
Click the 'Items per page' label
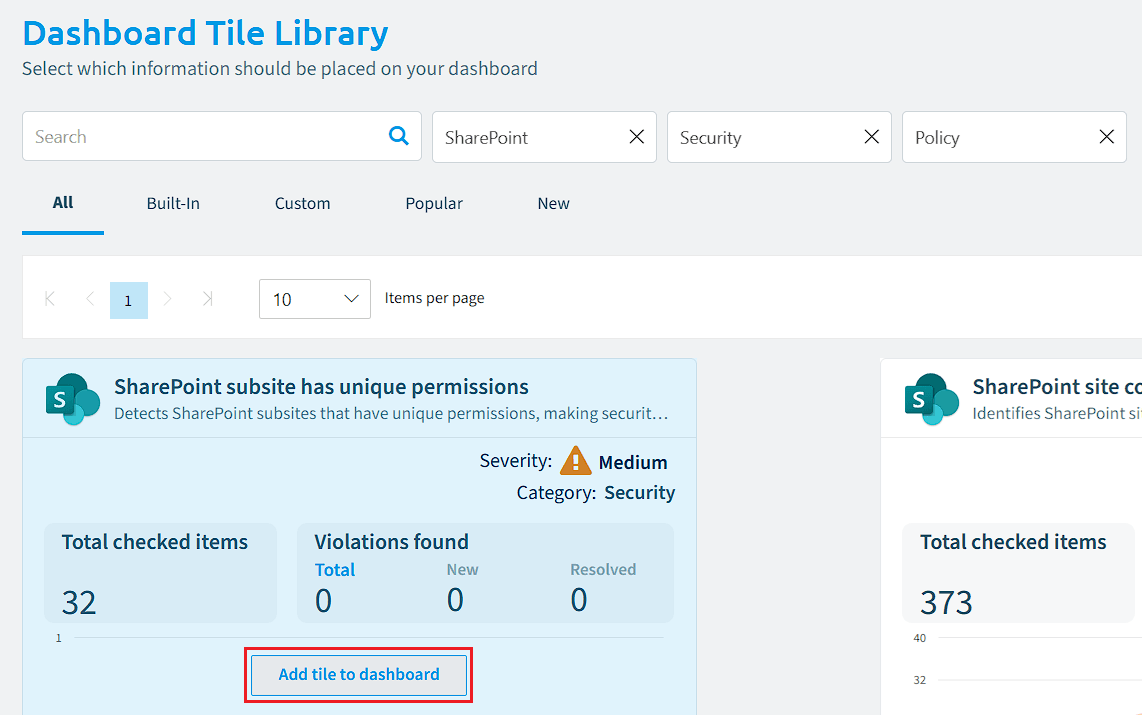coord(435,299)
